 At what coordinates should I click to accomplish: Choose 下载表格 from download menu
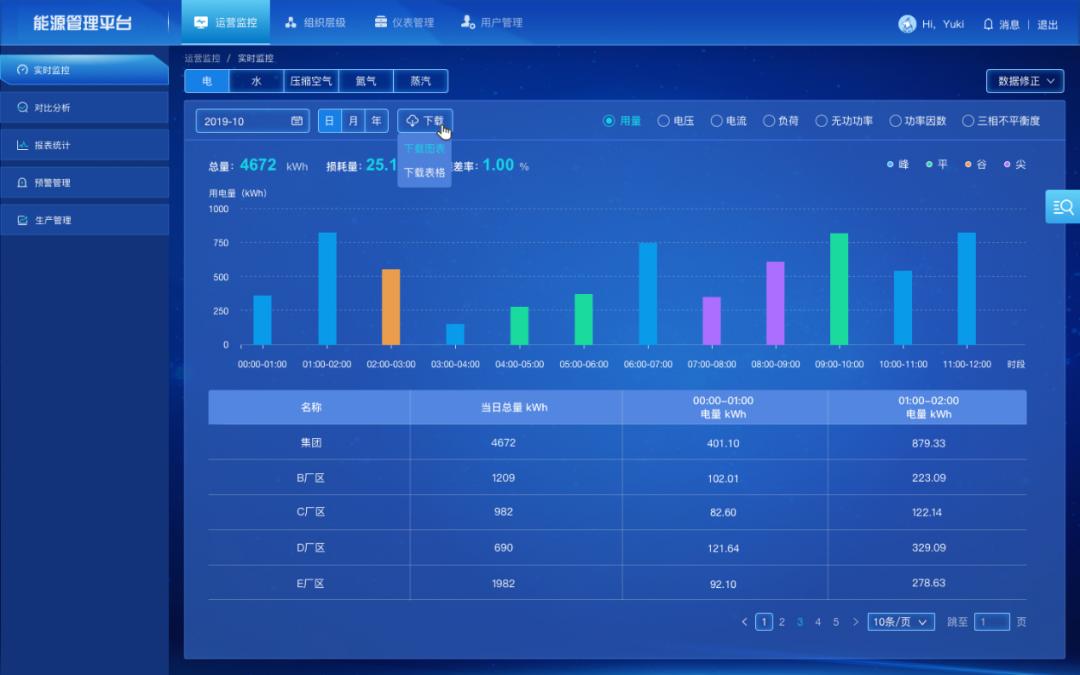[x=424, y=173]
